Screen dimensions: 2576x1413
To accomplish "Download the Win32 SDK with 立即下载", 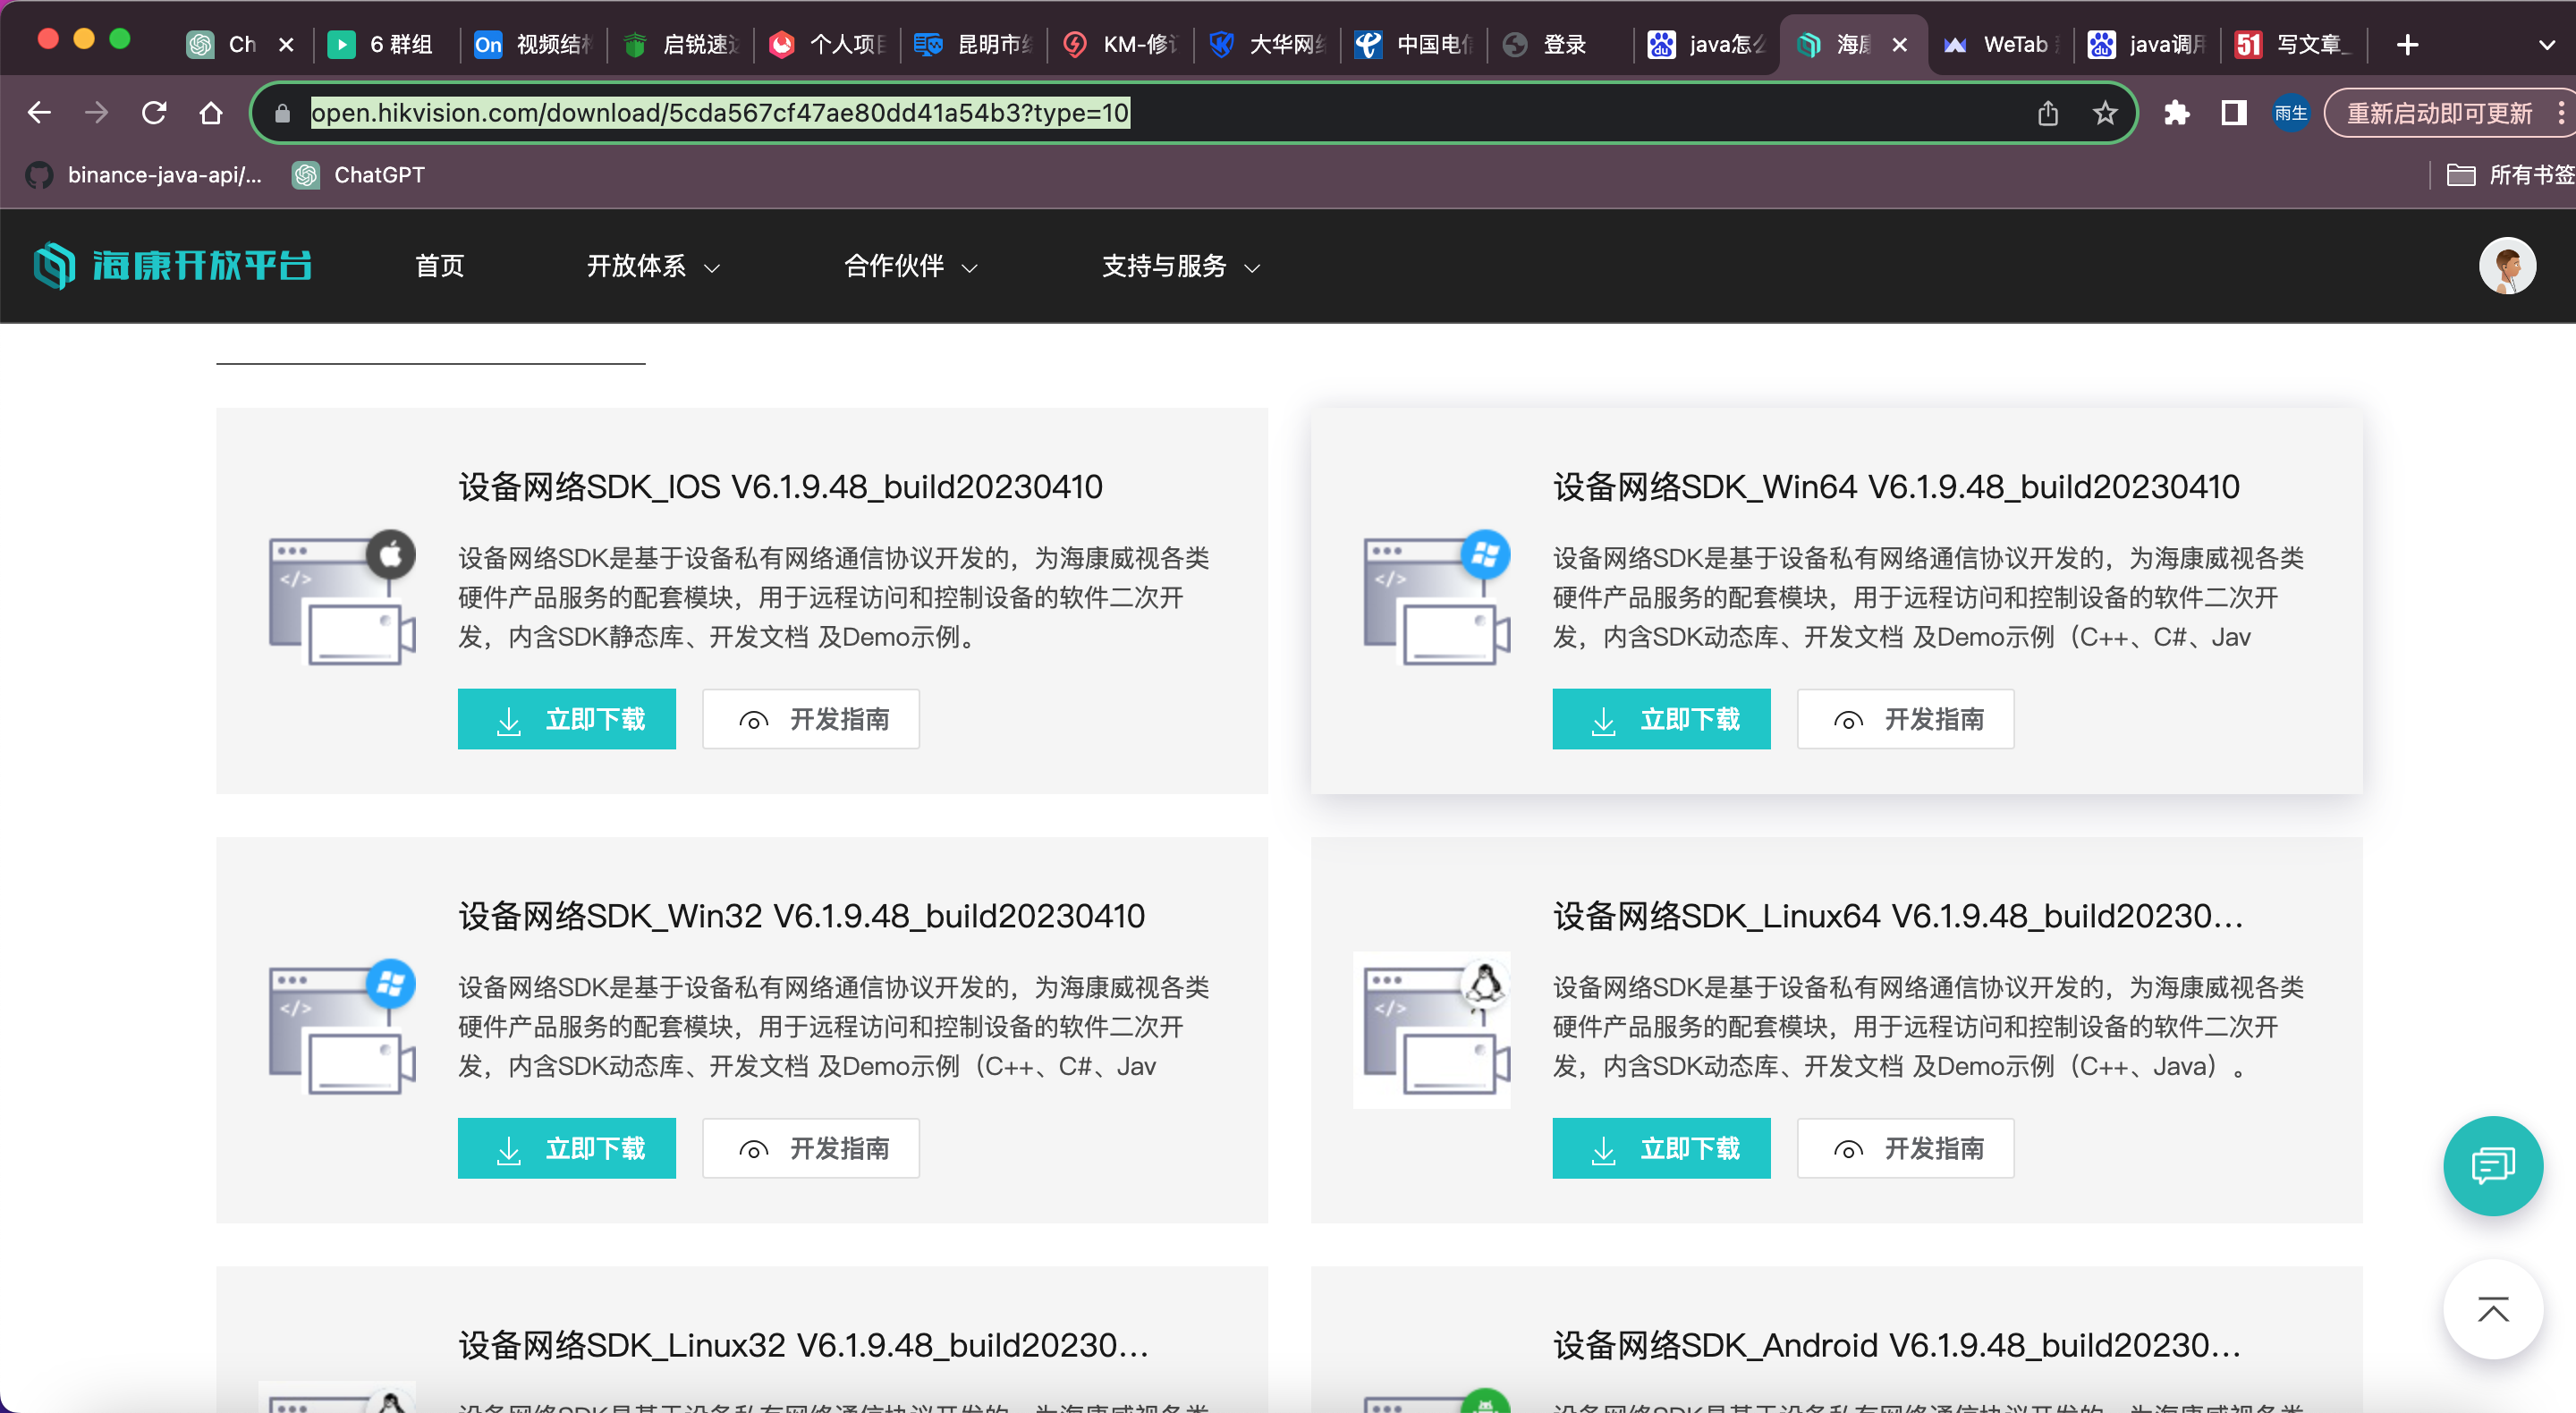I will (567, 1148).
